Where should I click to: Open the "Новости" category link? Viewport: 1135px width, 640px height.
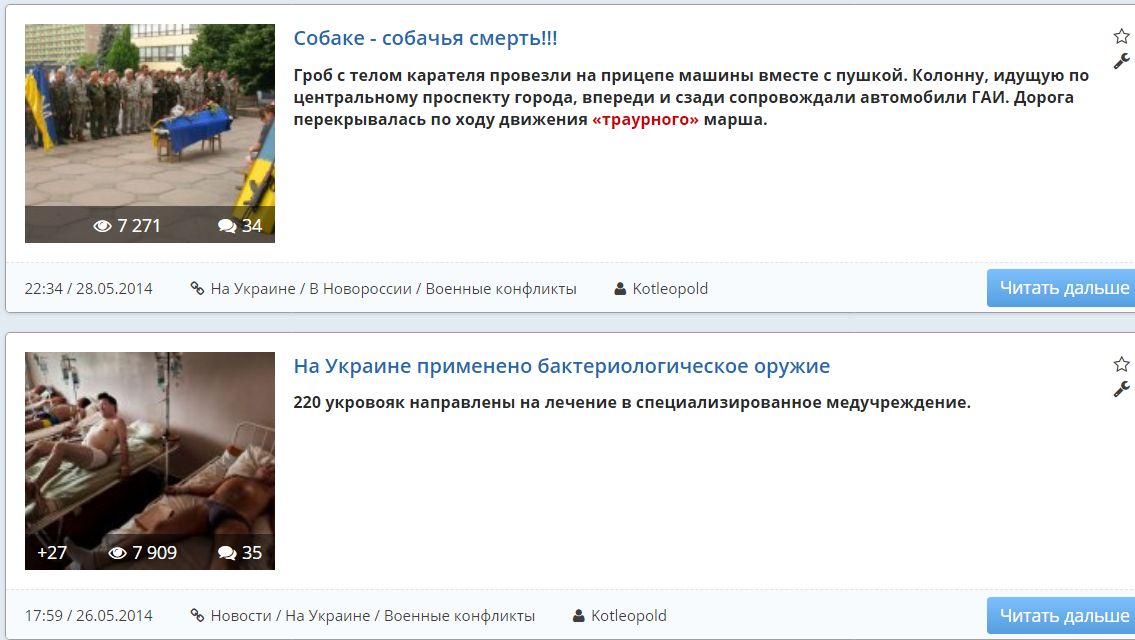click(x=241, y=616)
